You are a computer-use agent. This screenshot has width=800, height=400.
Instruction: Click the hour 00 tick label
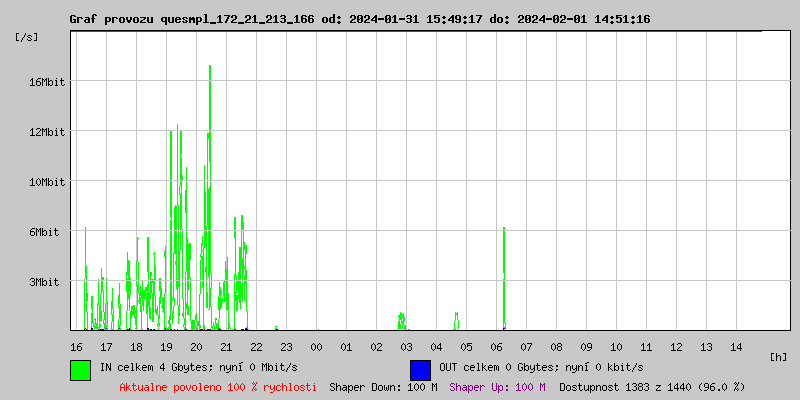tap(316, 347)
